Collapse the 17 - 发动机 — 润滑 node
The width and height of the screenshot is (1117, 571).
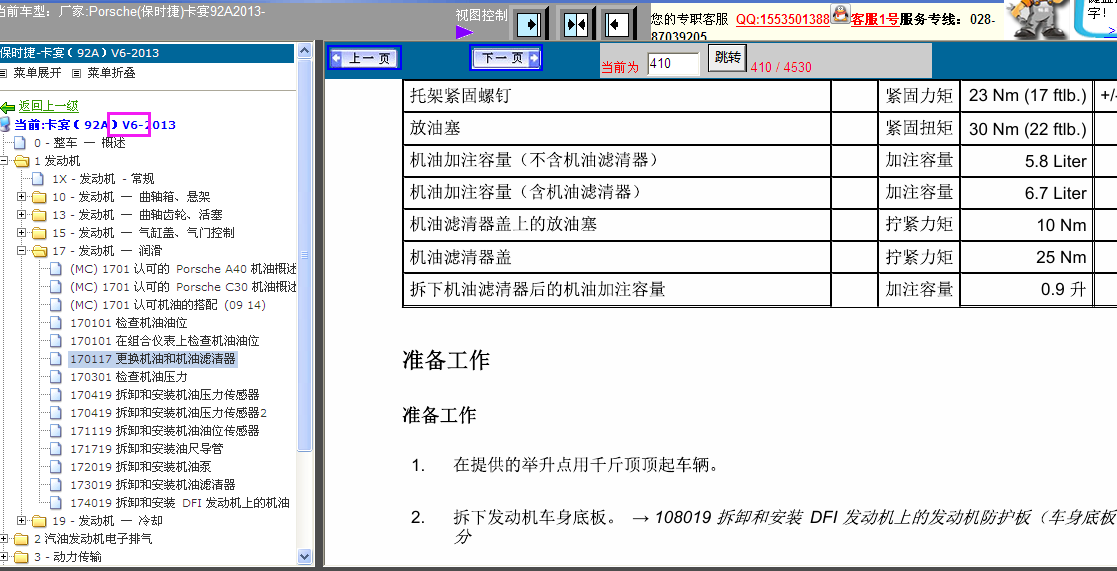[x=21, y=251]
